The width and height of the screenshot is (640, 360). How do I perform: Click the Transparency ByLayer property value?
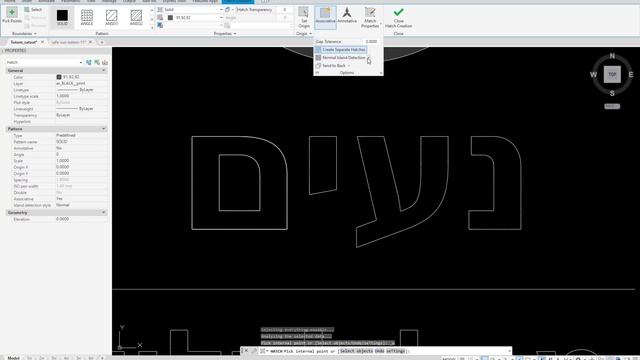tap(81, 115)
